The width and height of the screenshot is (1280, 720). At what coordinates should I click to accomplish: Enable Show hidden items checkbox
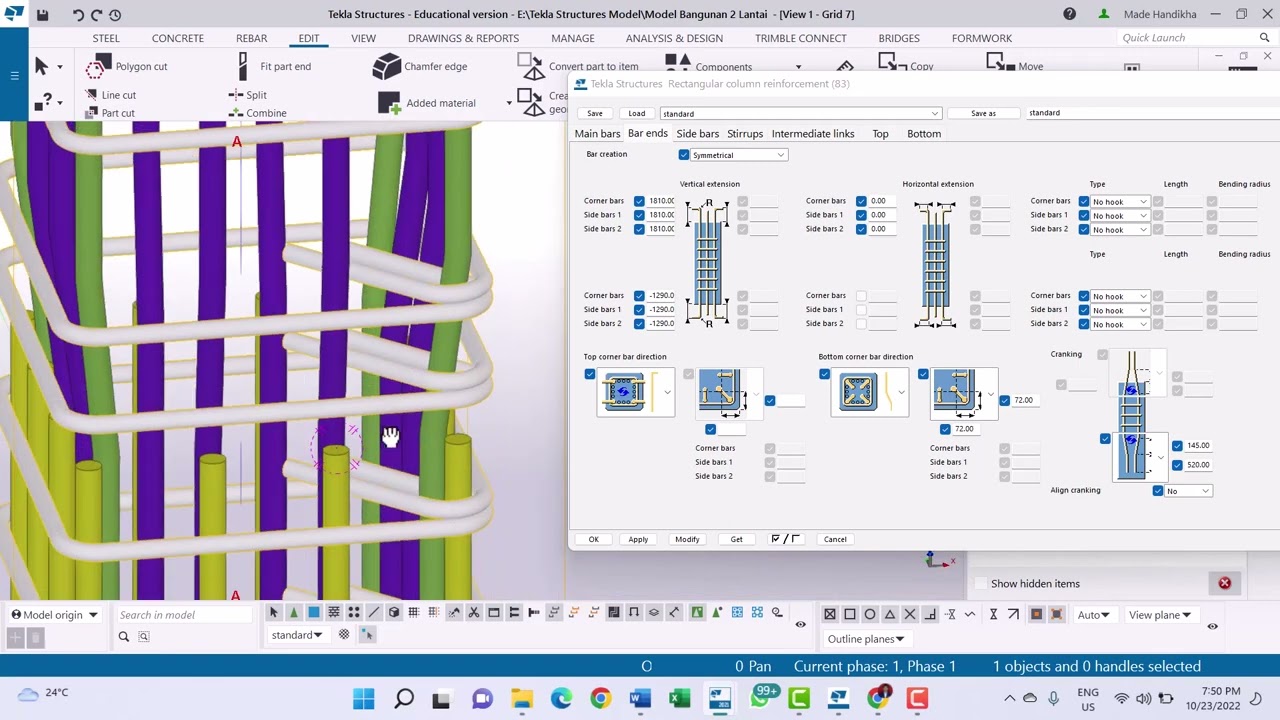tap(981, 583)
